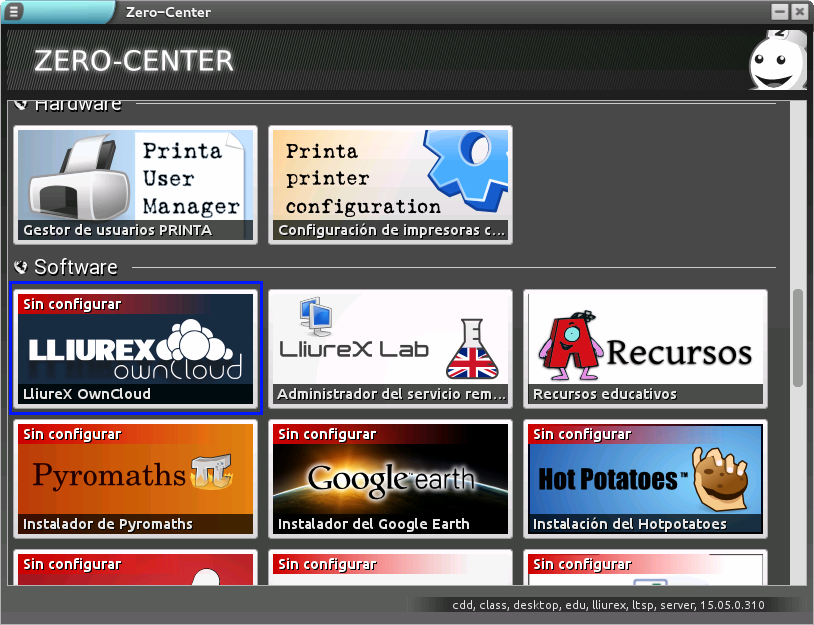Collapse the Software section header
The image size is (814, 625).
(x=21, y=268)
